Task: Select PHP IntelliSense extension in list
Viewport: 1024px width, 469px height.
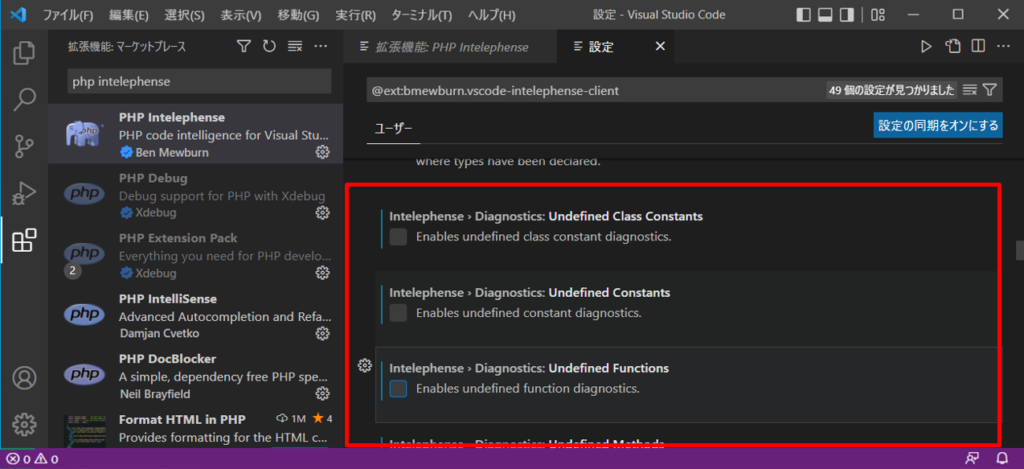Action: 195,315
